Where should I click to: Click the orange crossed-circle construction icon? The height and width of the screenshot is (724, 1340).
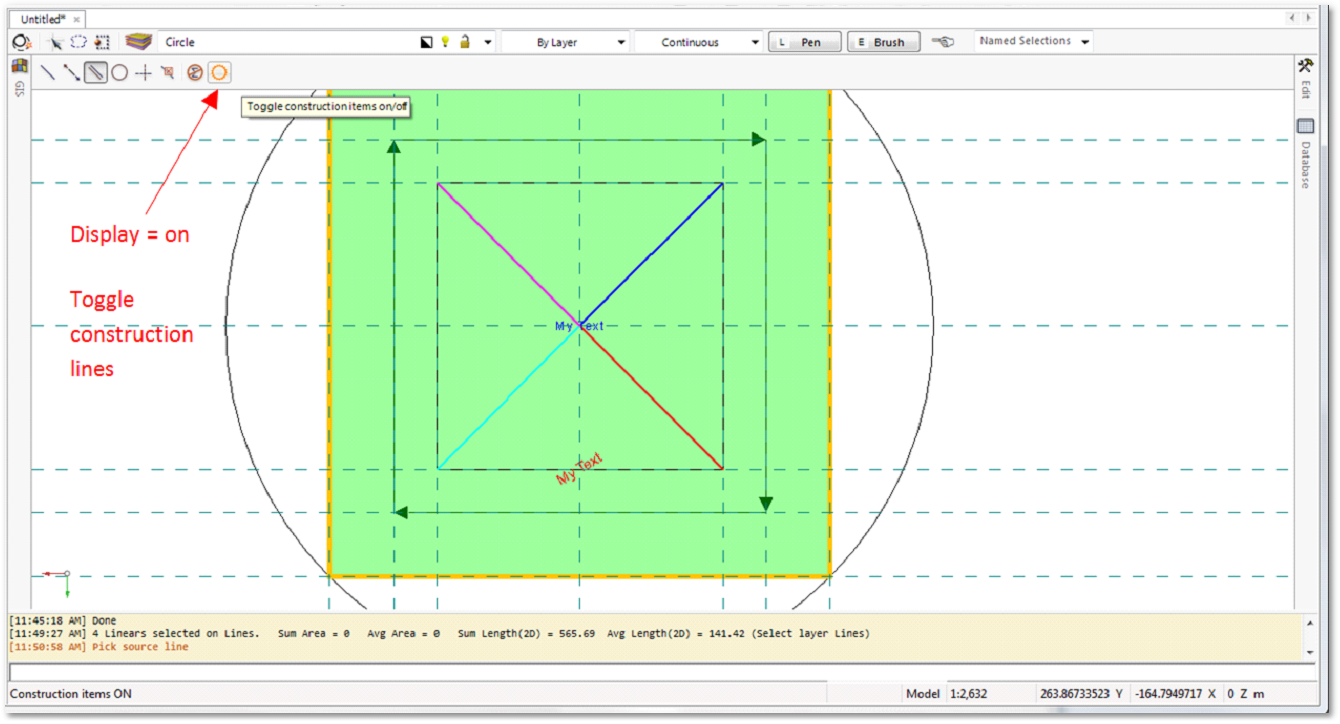pos(195,72)
